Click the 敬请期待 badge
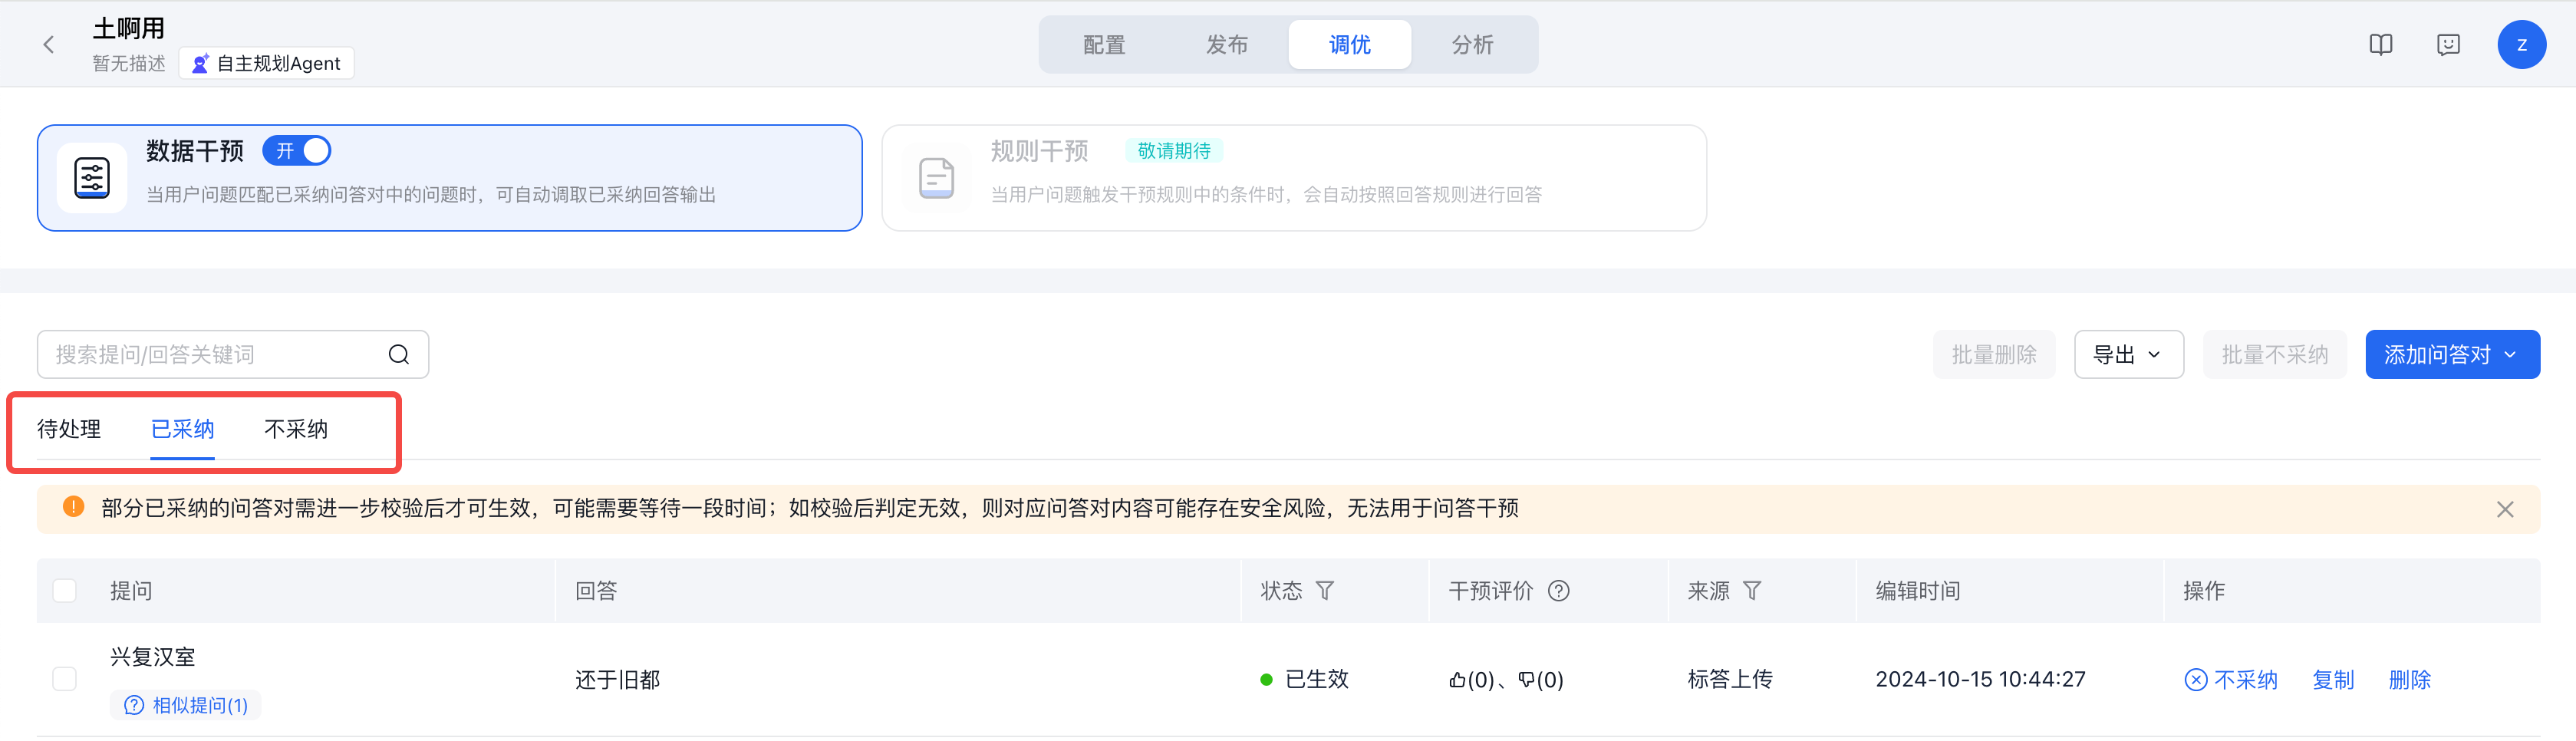The image size is (2576, 741). pyautogui.click(x=1174, y=150)
